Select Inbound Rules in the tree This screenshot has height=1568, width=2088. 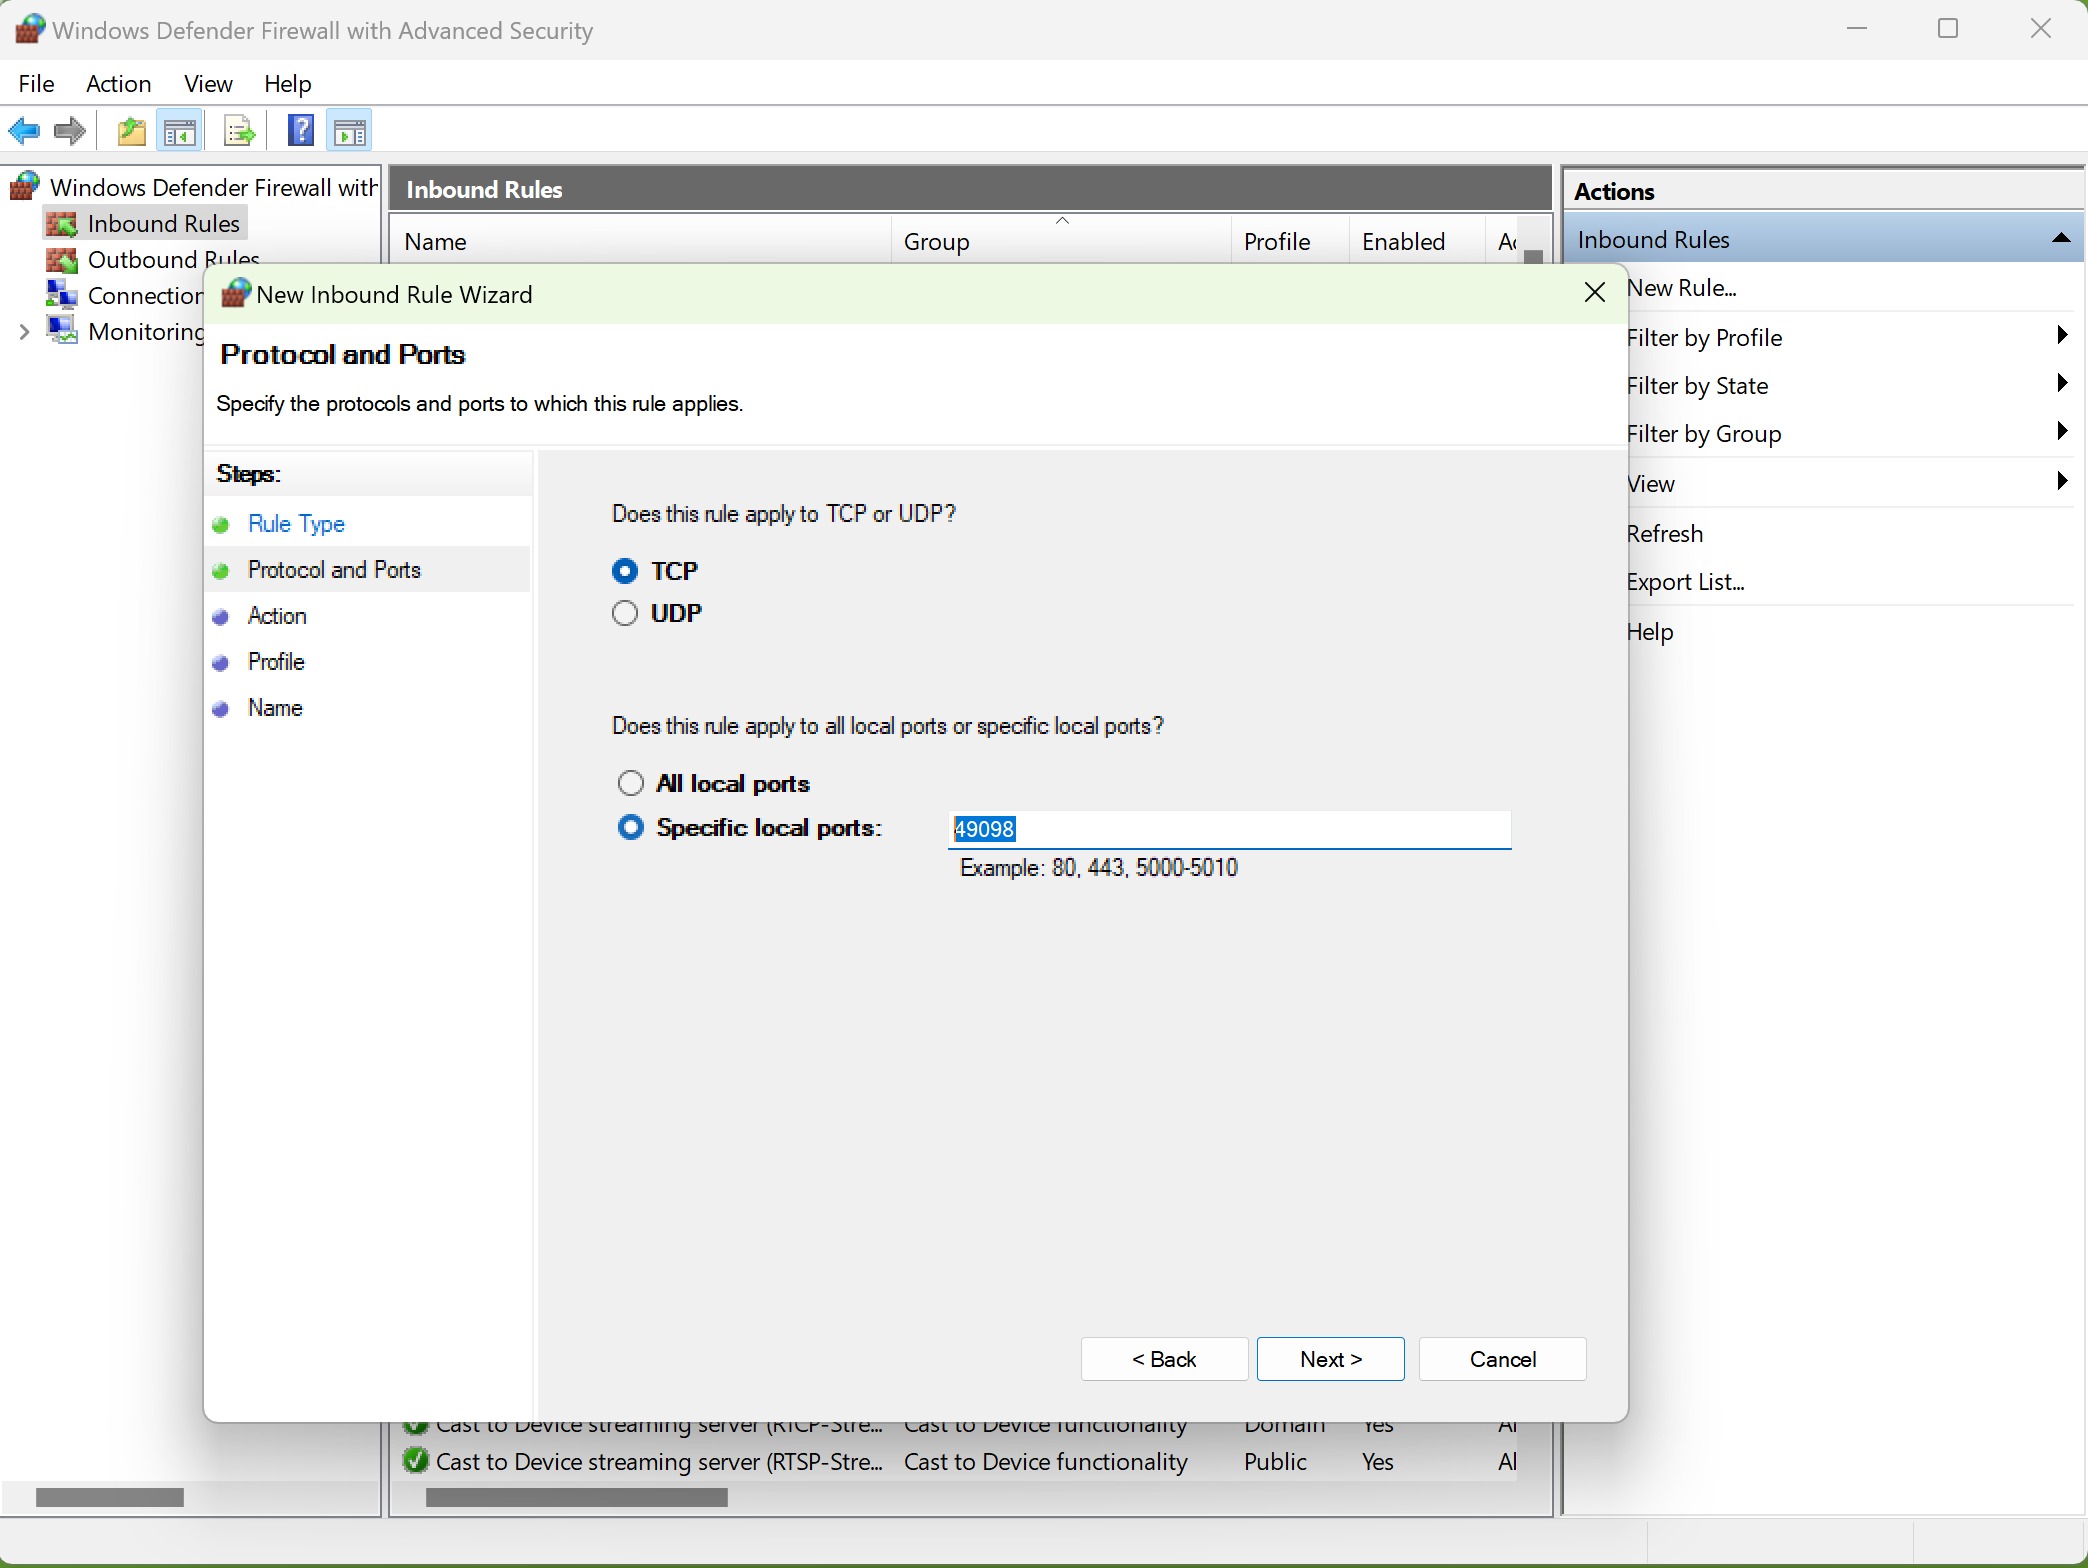point(164,224)
